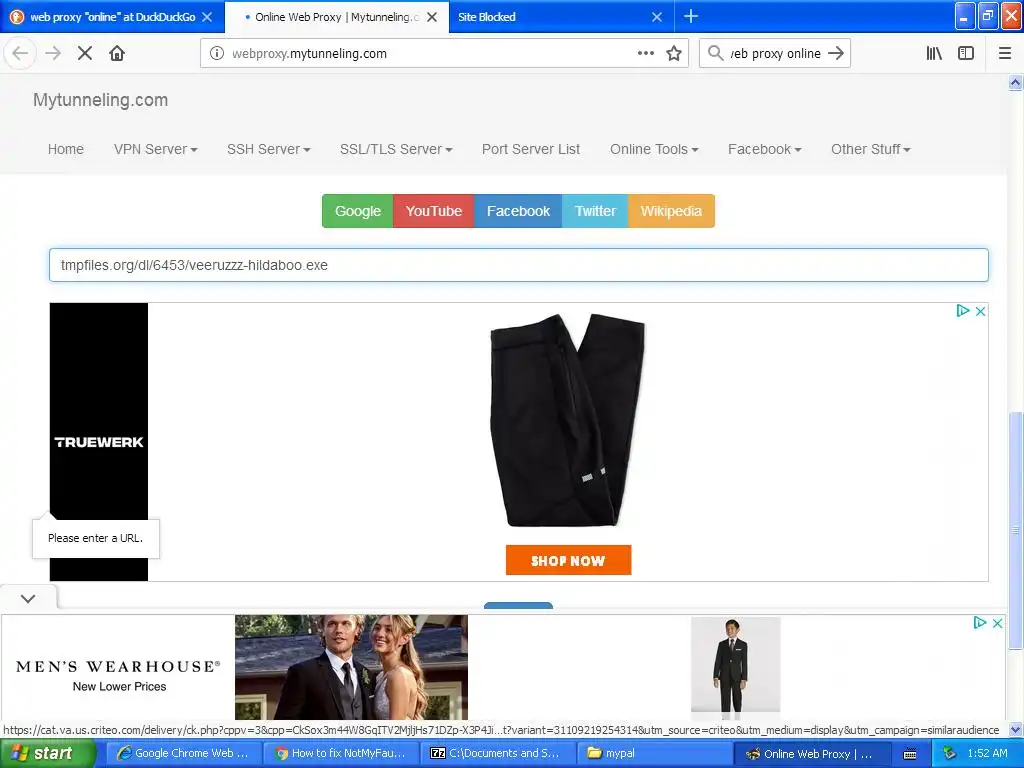The image size is (1024, 768).
Task: Expand the Facebook dropdown in navbar
Action: [764, 149]
